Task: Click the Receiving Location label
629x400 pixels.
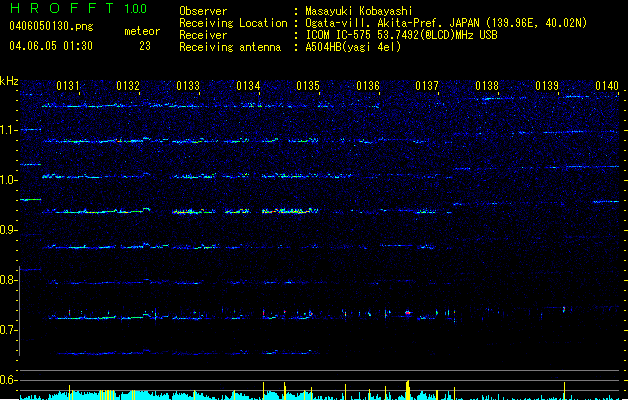Action: (233, 23)
